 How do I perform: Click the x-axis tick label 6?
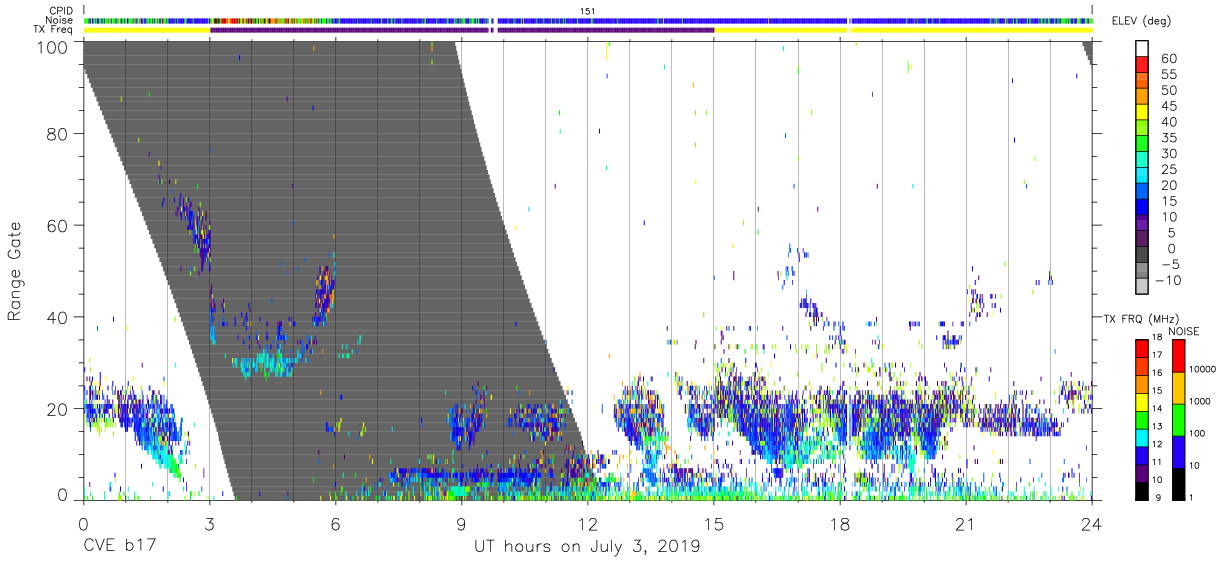[335, 522]
